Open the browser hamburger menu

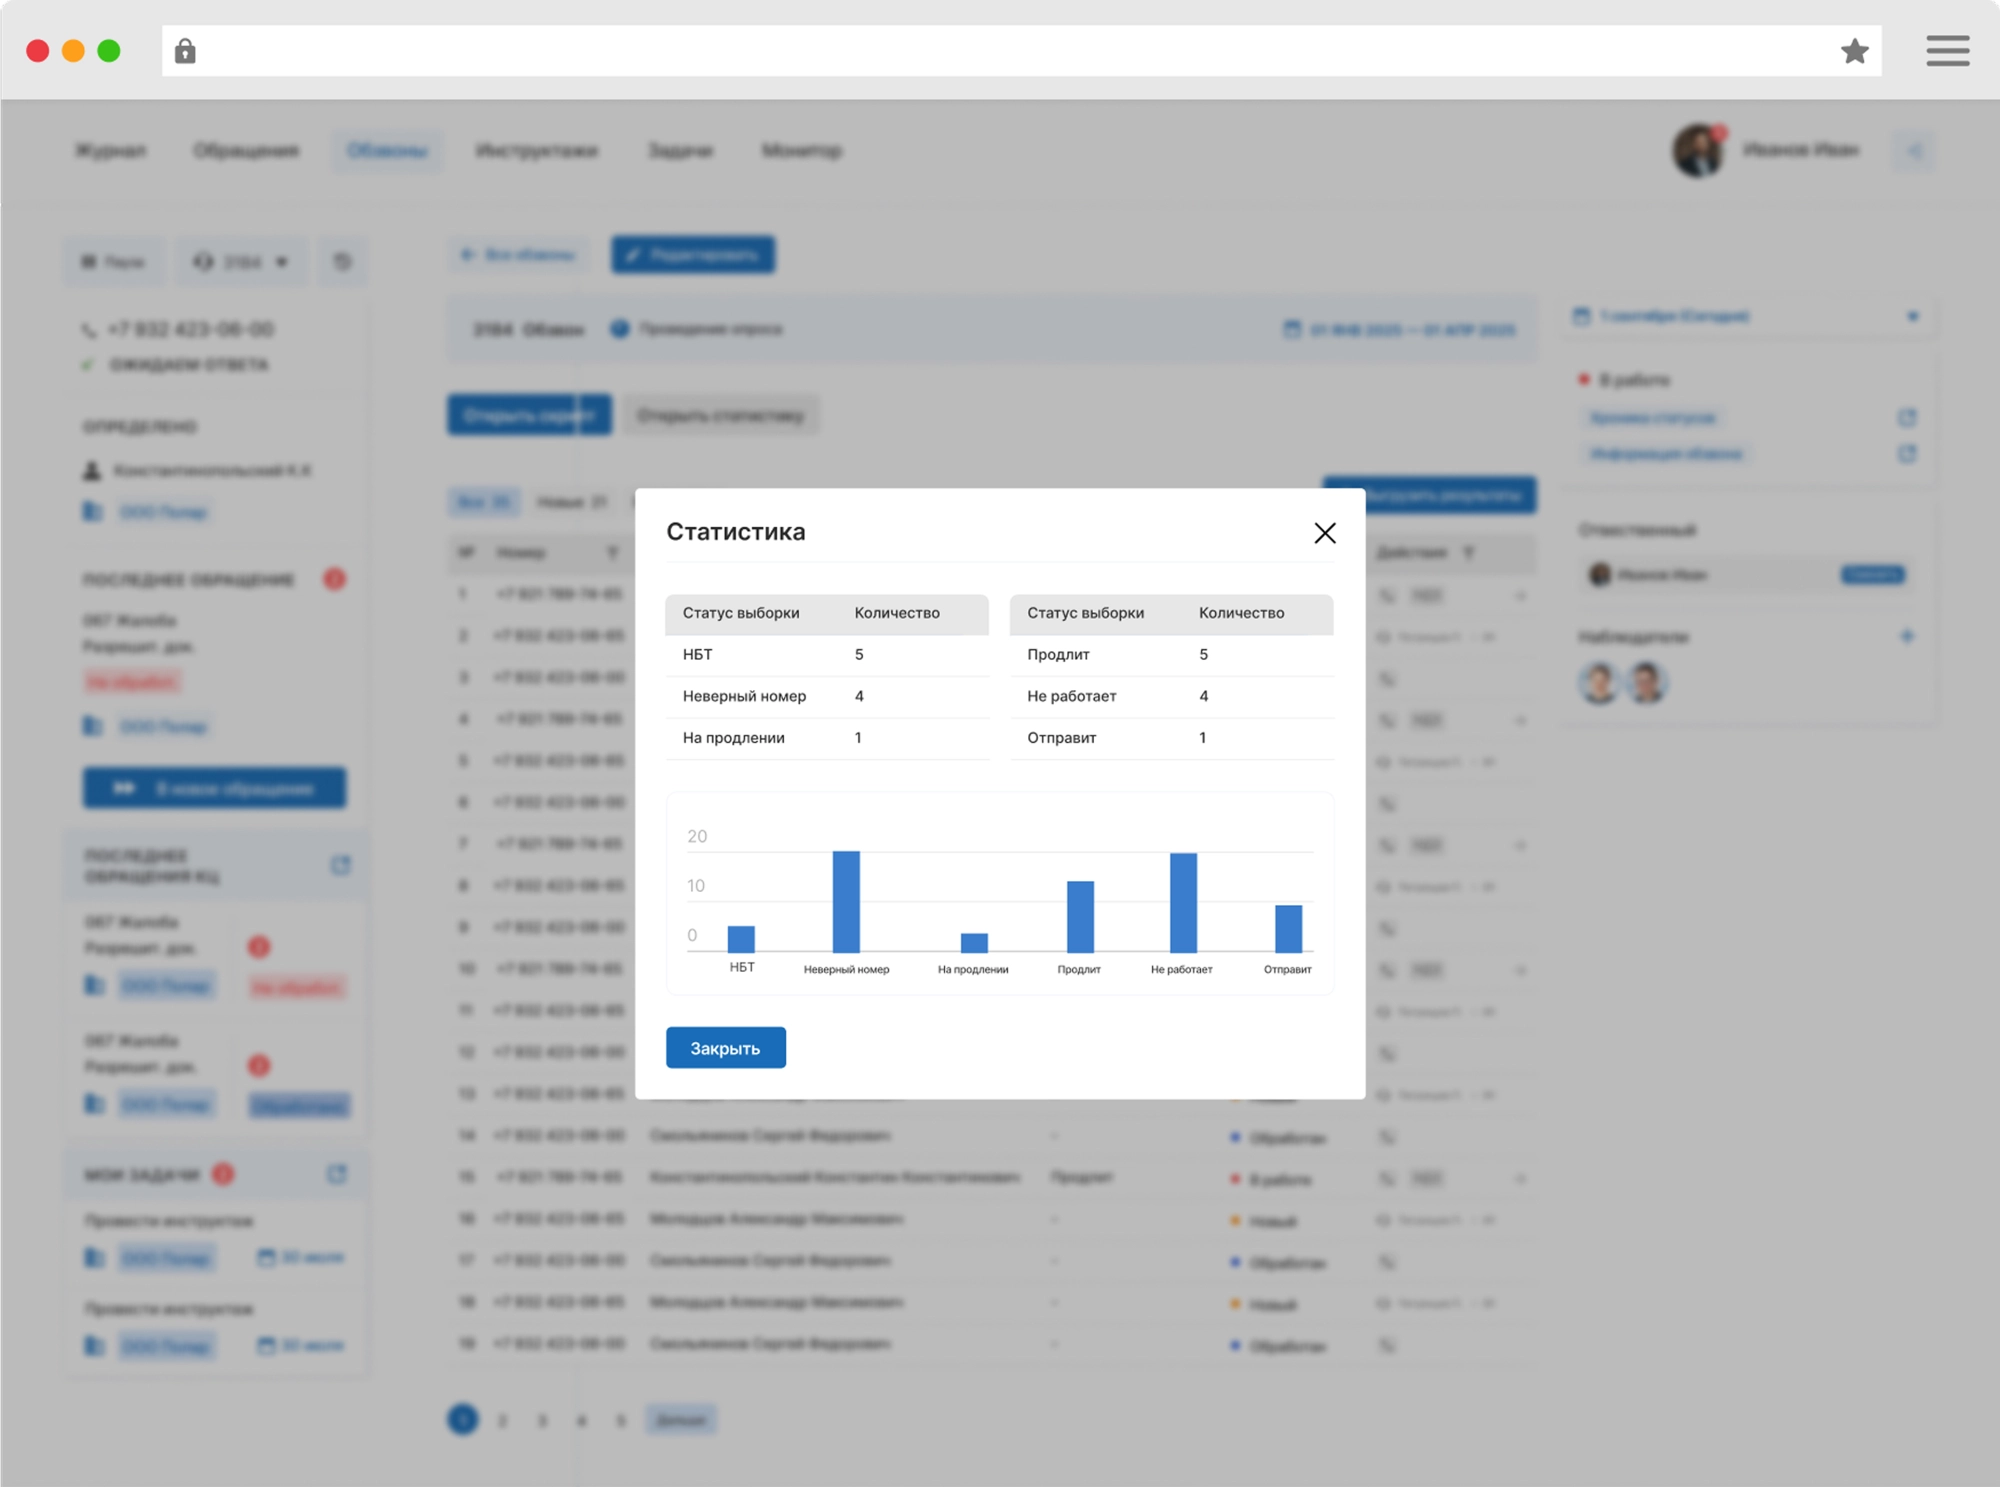coord(1947,51)
